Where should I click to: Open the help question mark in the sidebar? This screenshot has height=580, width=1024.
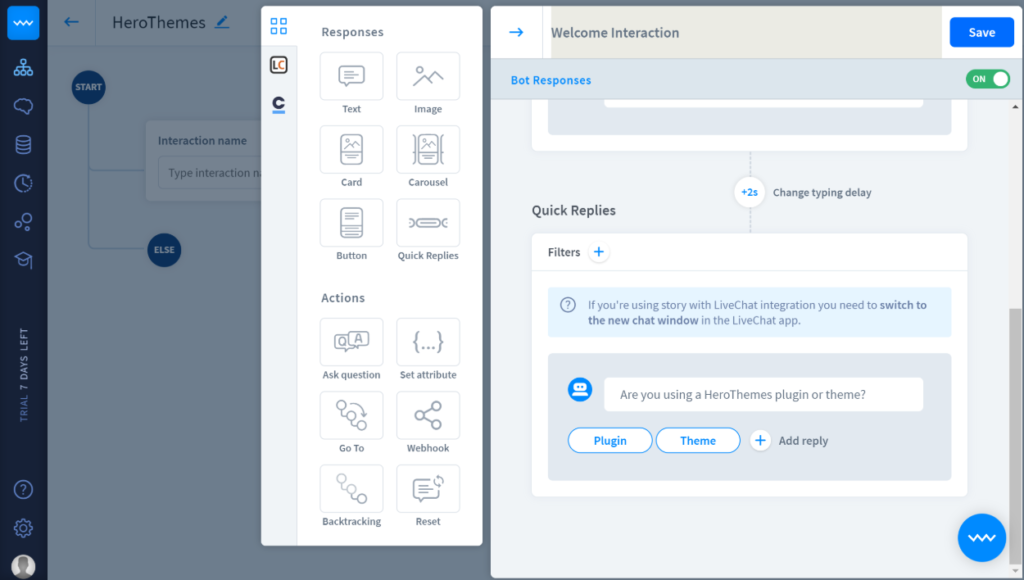[22, 490]
